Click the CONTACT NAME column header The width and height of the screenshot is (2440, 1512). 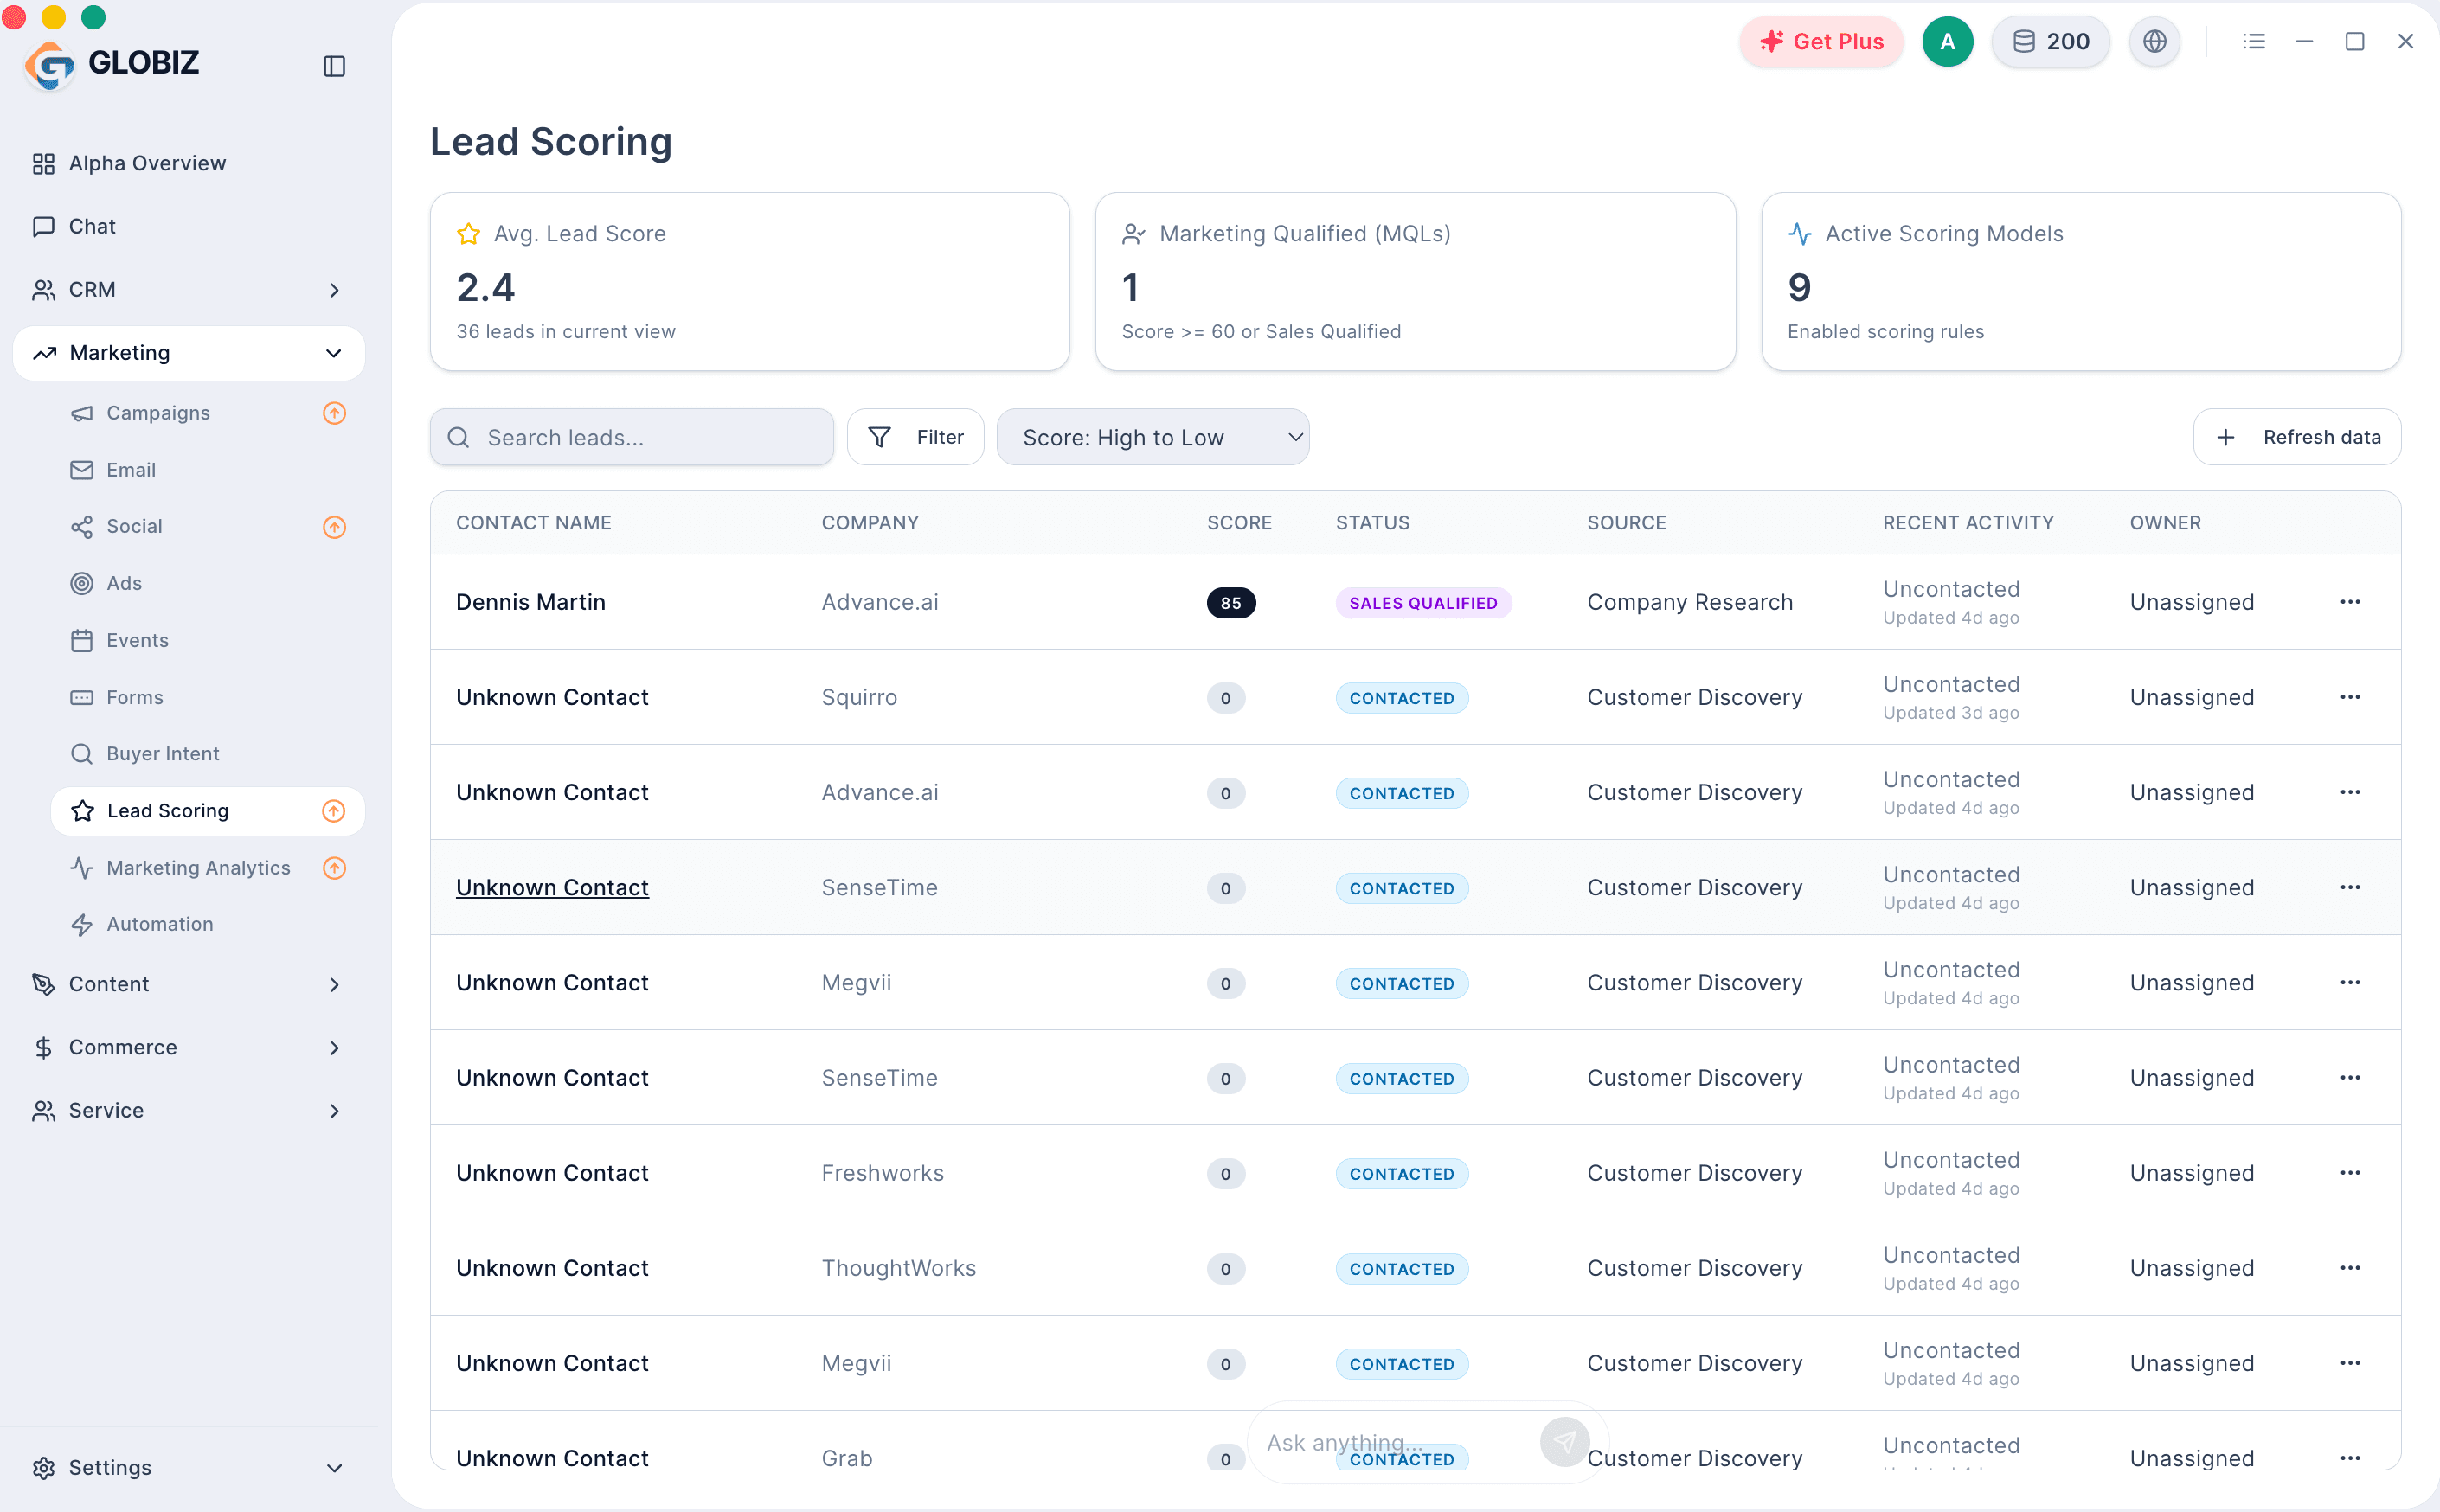click(533, 523)
